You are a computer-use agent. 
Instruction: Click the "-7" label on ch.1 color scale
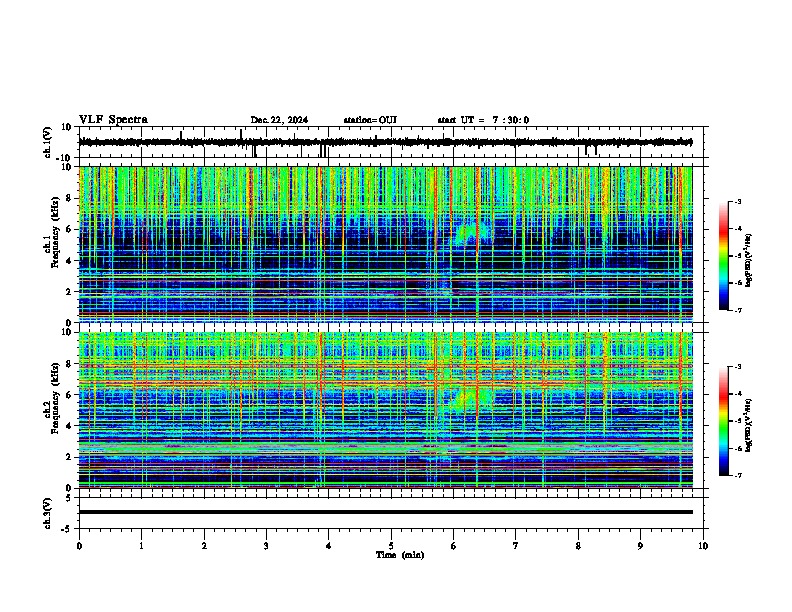pyautogui.click(x=738, y=310)
